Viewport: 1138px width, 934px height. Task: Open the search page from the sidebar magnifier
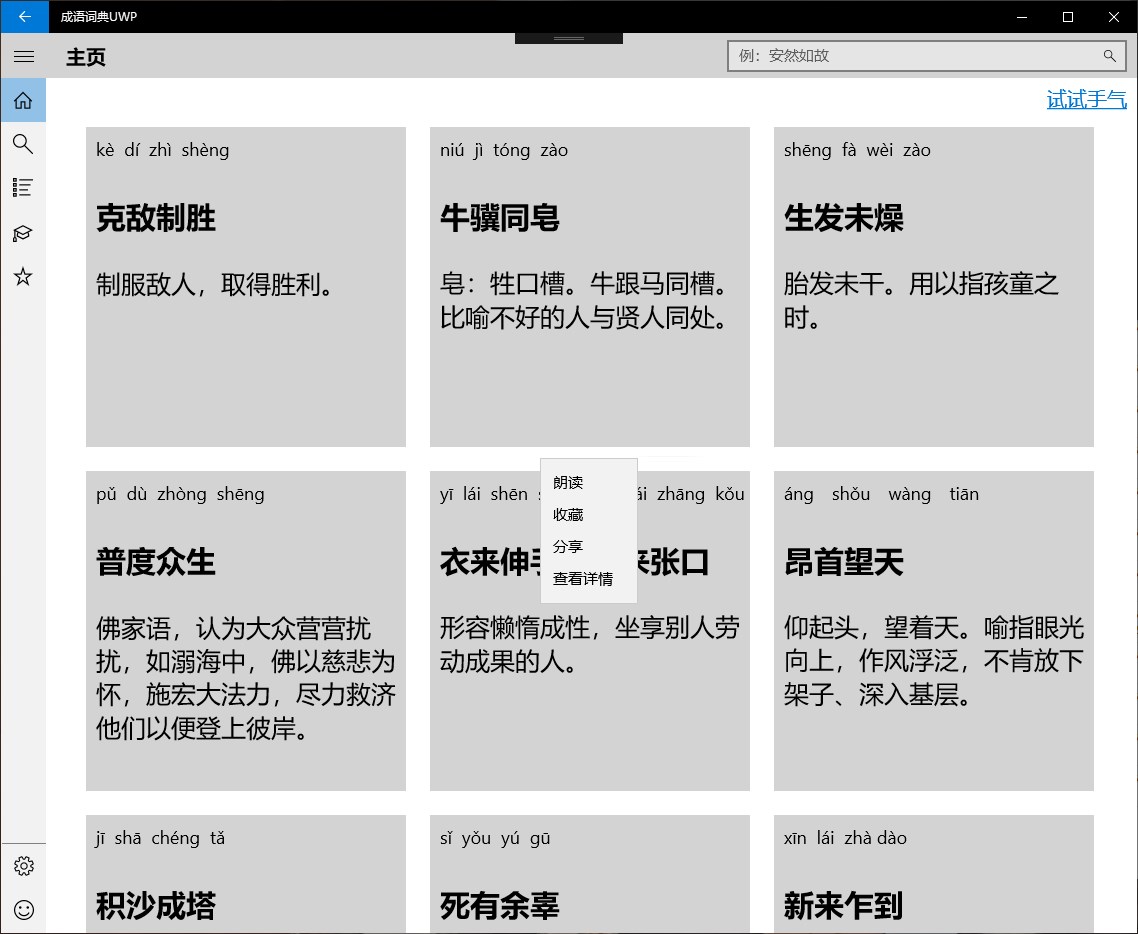23,144
